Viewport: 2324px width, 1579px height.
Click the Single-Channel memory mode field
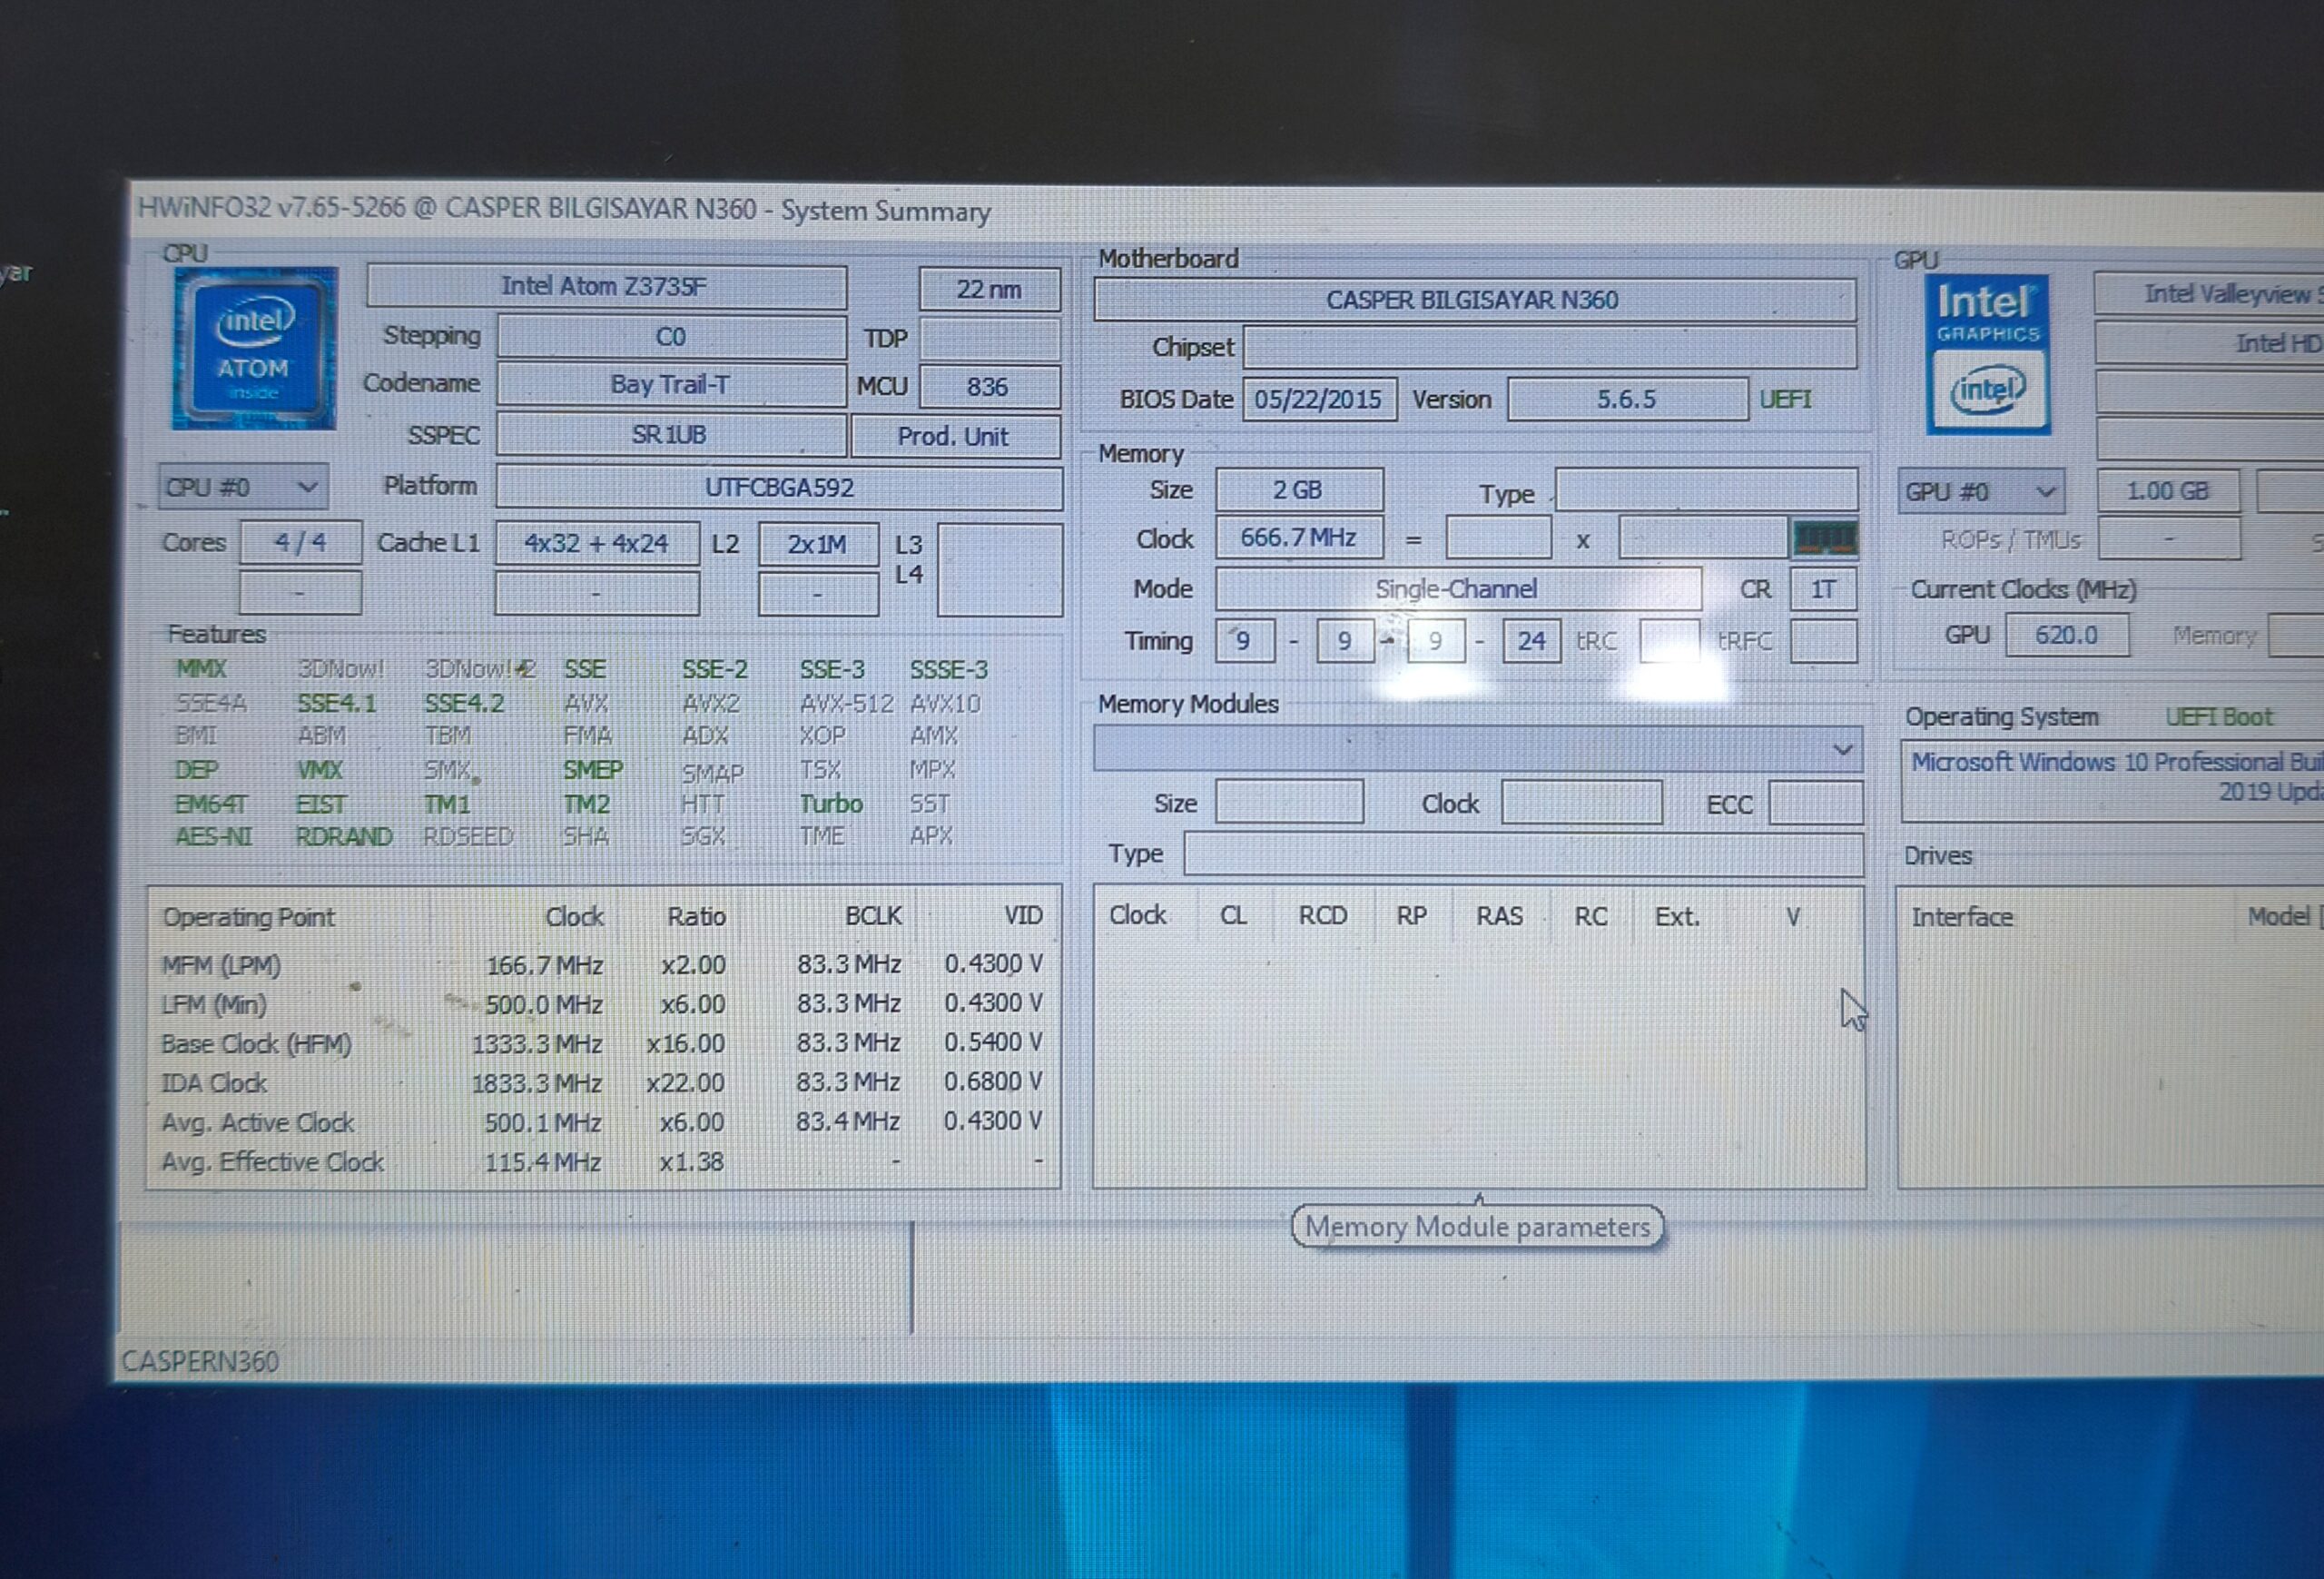coord(1458,589)
